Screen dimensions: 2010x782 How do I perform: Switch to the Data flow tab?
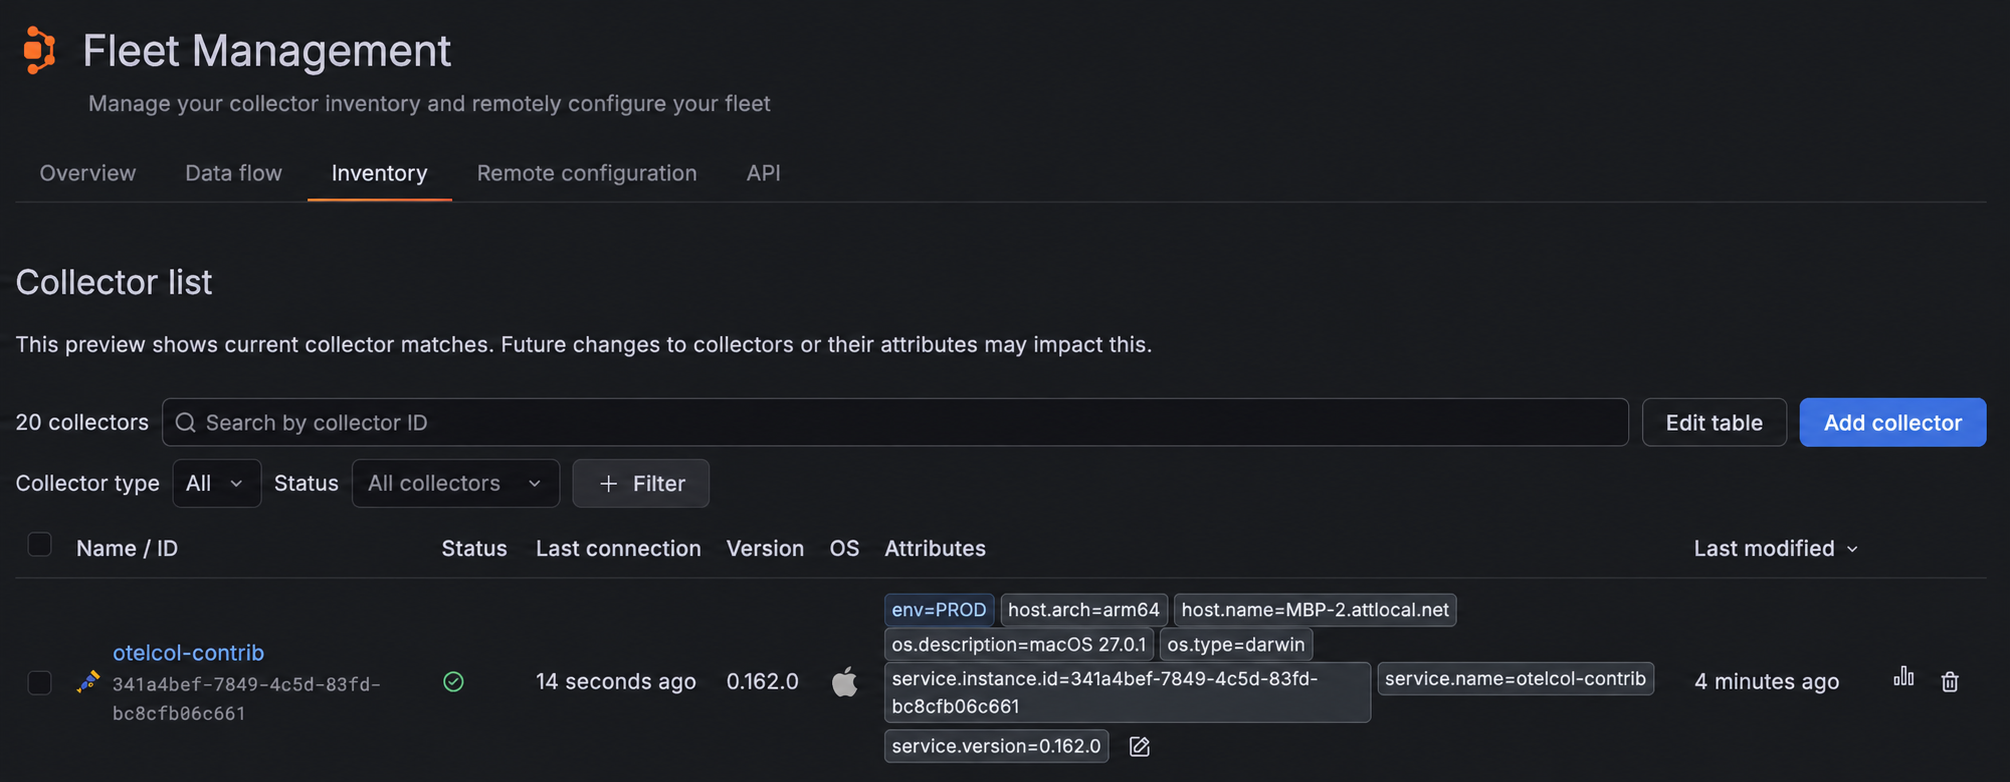233,173
